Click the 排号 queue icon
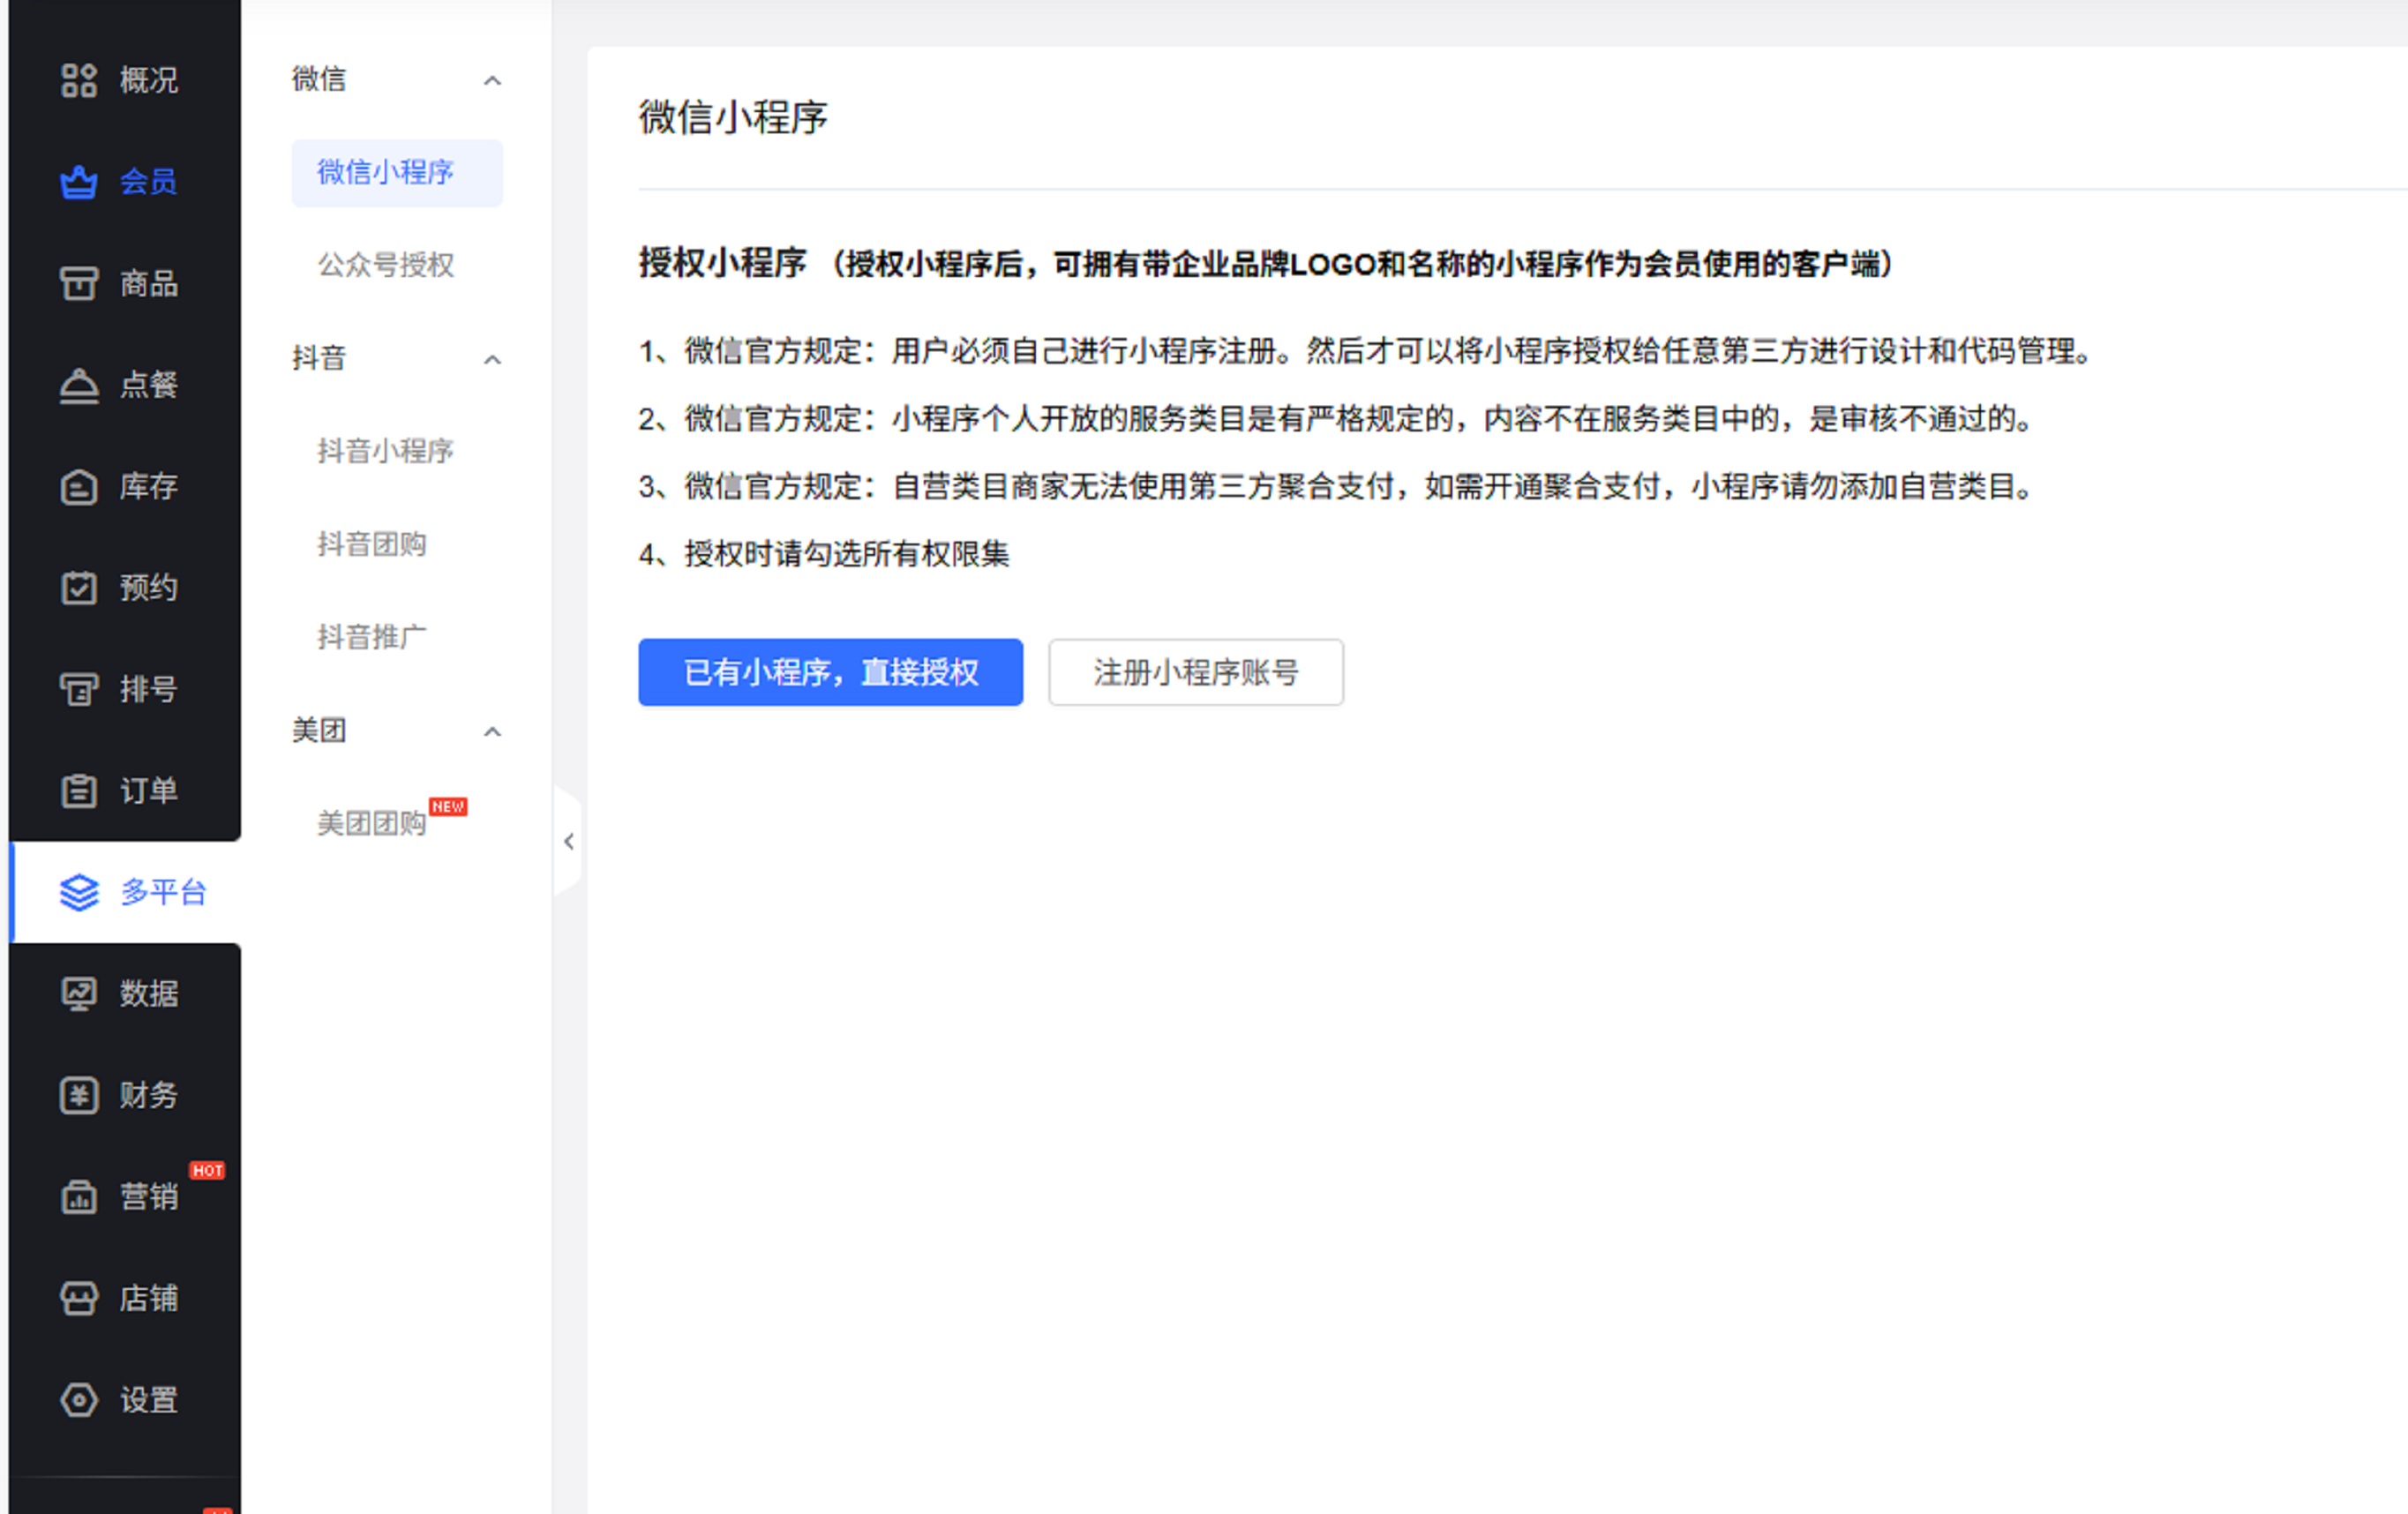The height and width of the screenshot is (1514, 2408). point(79,689)
